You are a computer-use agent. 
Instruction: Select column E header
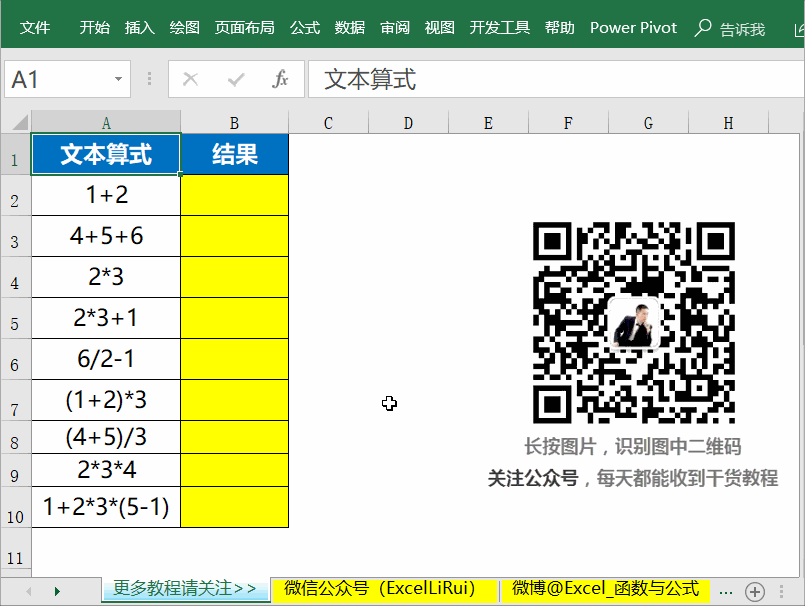488,123
